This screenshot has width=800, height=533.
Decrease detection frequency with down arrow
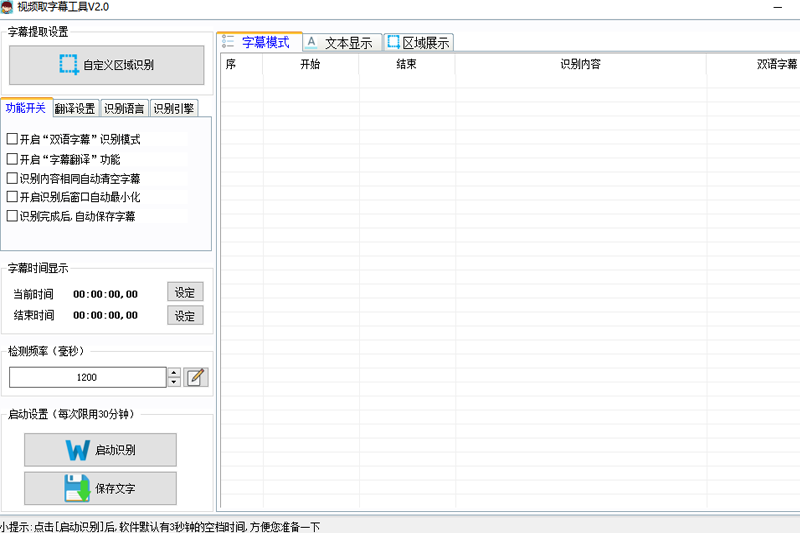(174, 382)
